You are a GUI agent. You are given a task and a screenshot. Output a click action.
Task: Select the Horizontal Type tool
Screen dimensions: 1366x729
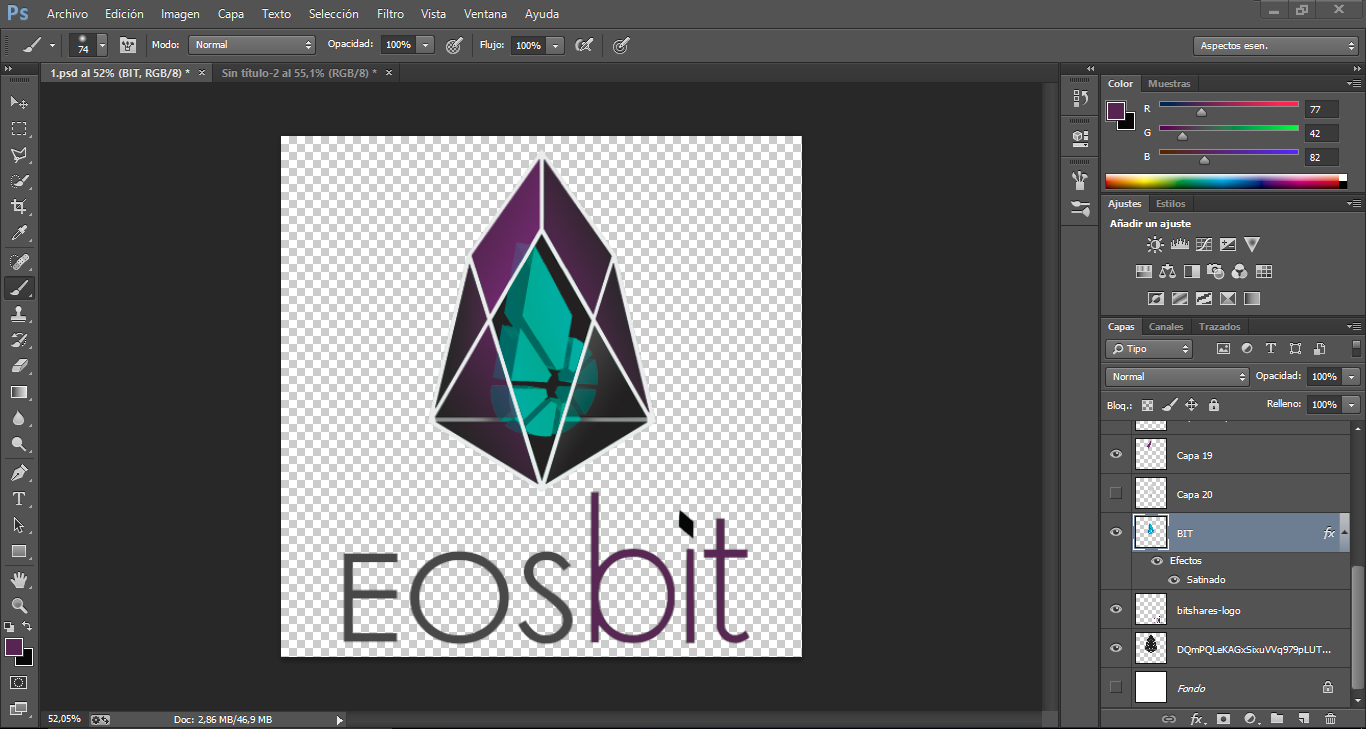[x=19, y=499]
